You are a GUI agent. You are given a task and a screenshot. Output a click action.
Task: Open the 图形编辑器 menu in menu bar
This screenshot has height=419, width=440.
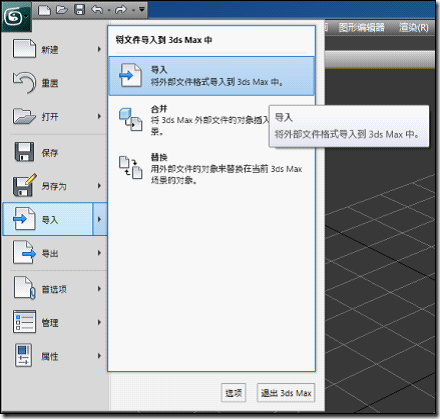[x=361, y=27]
